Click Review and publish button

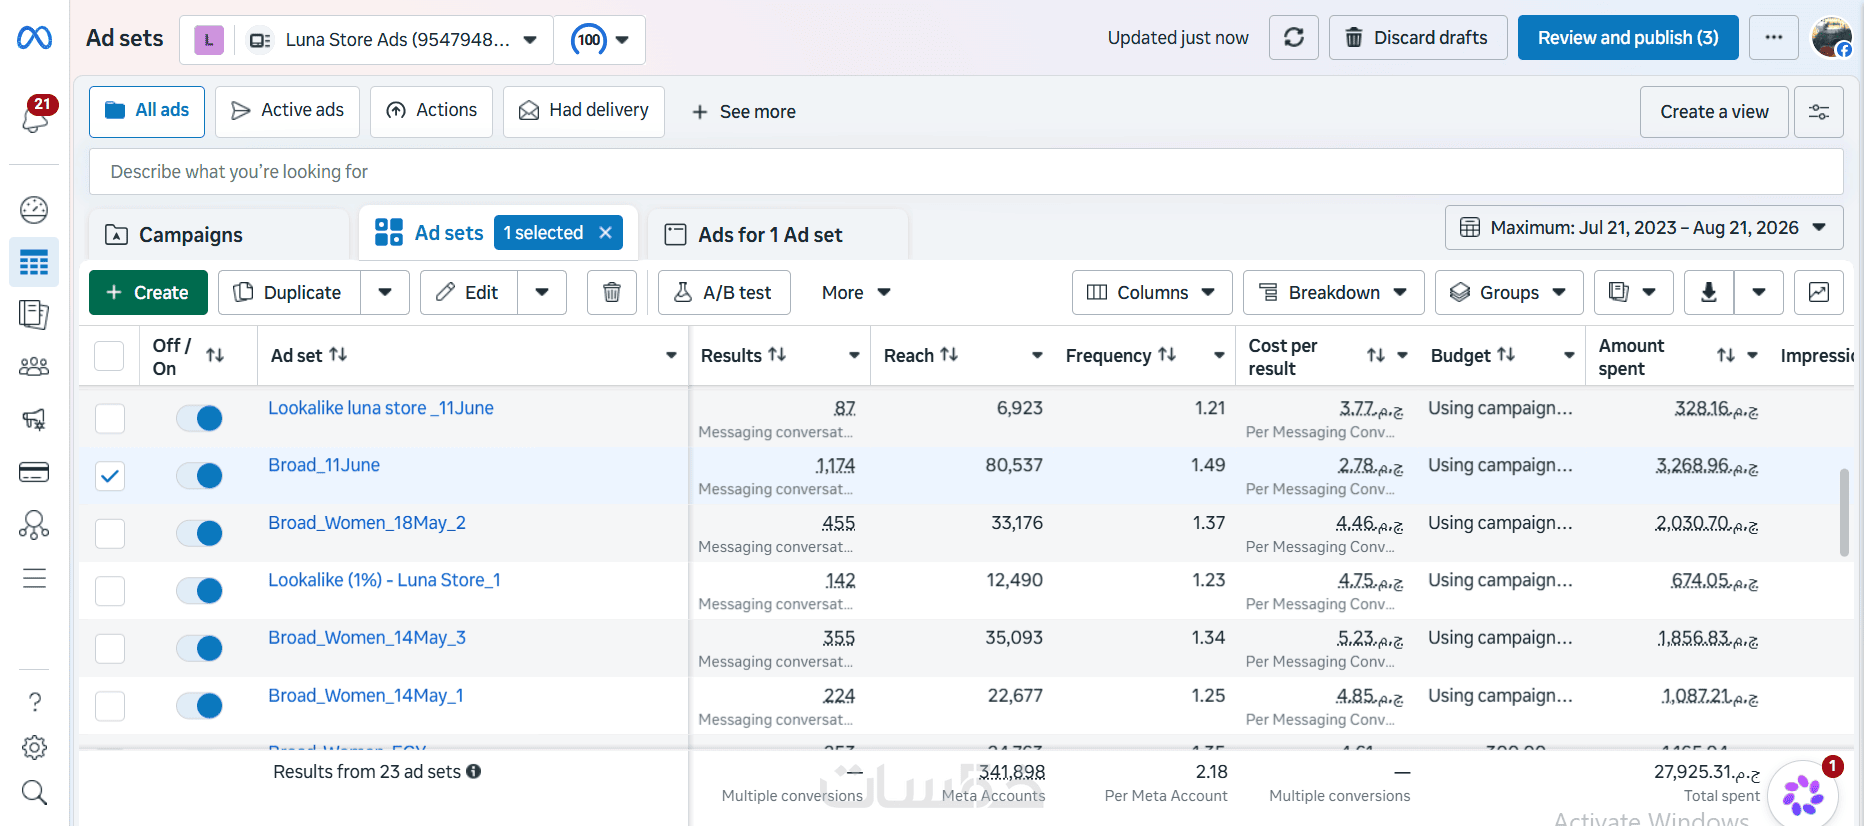[1628, 38]
